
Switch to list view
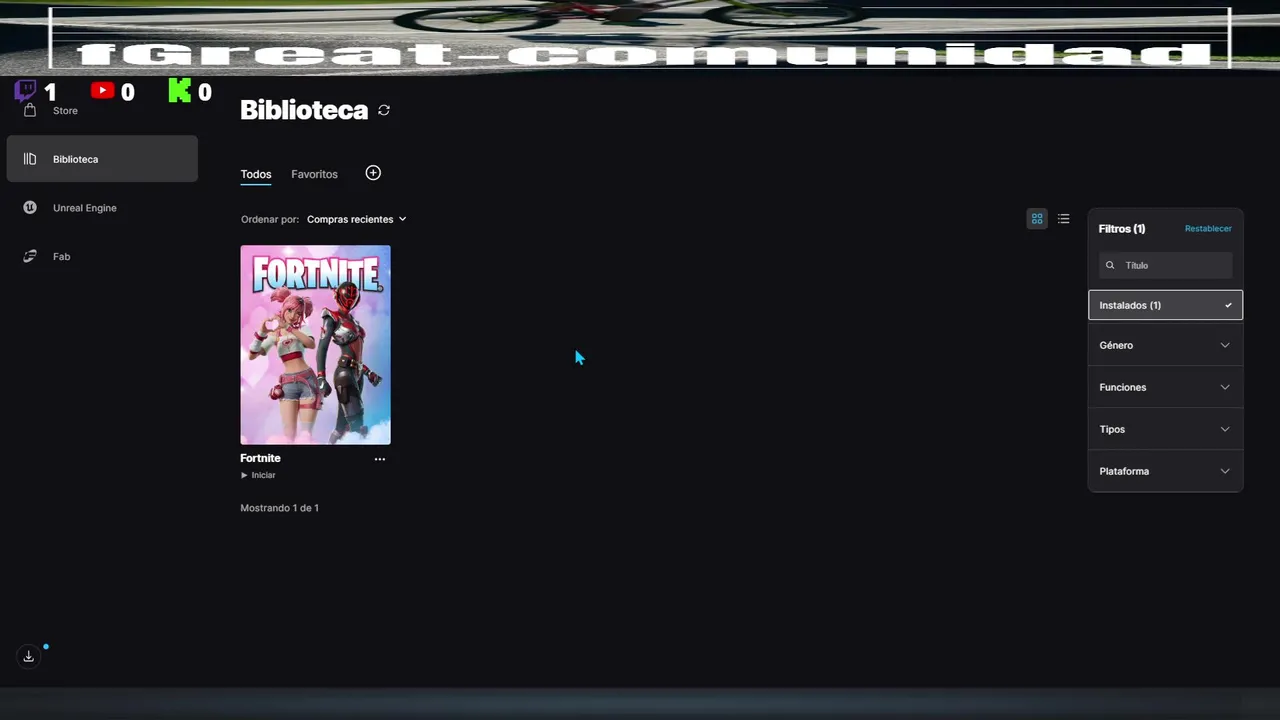1064,219
